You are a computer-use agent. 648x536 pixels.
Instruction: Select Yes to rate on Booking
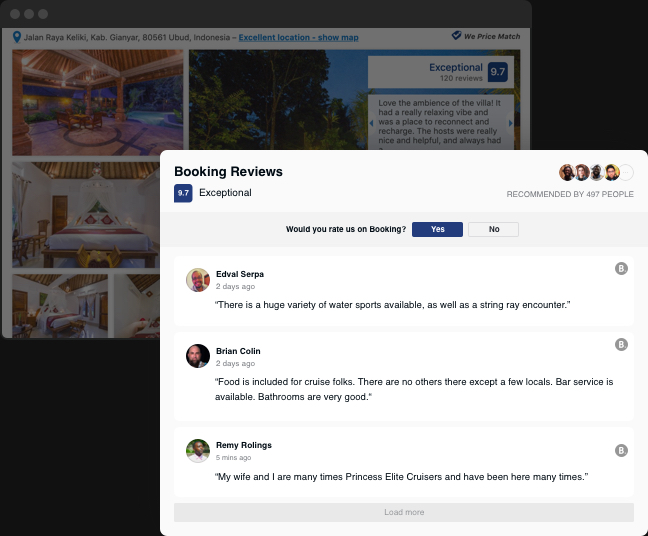click(437, 229)
